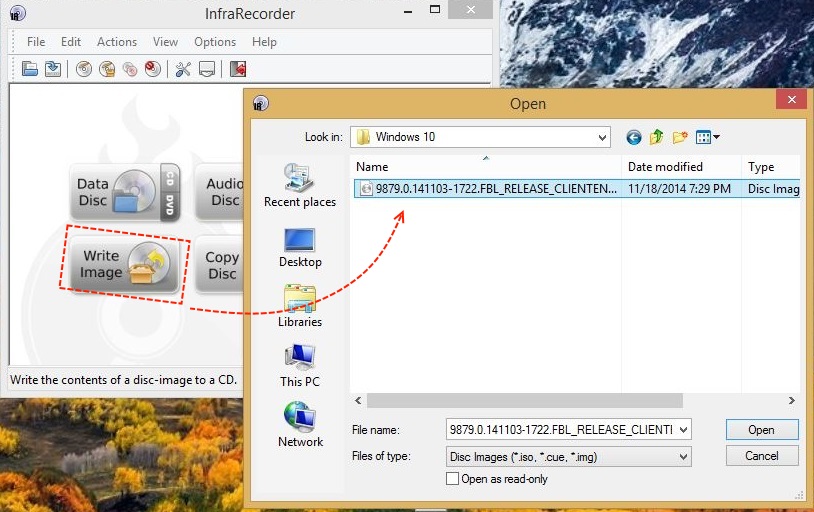Expand the File name dropdown arrow
Screen dimensions: 814x512
click(683, 429)
